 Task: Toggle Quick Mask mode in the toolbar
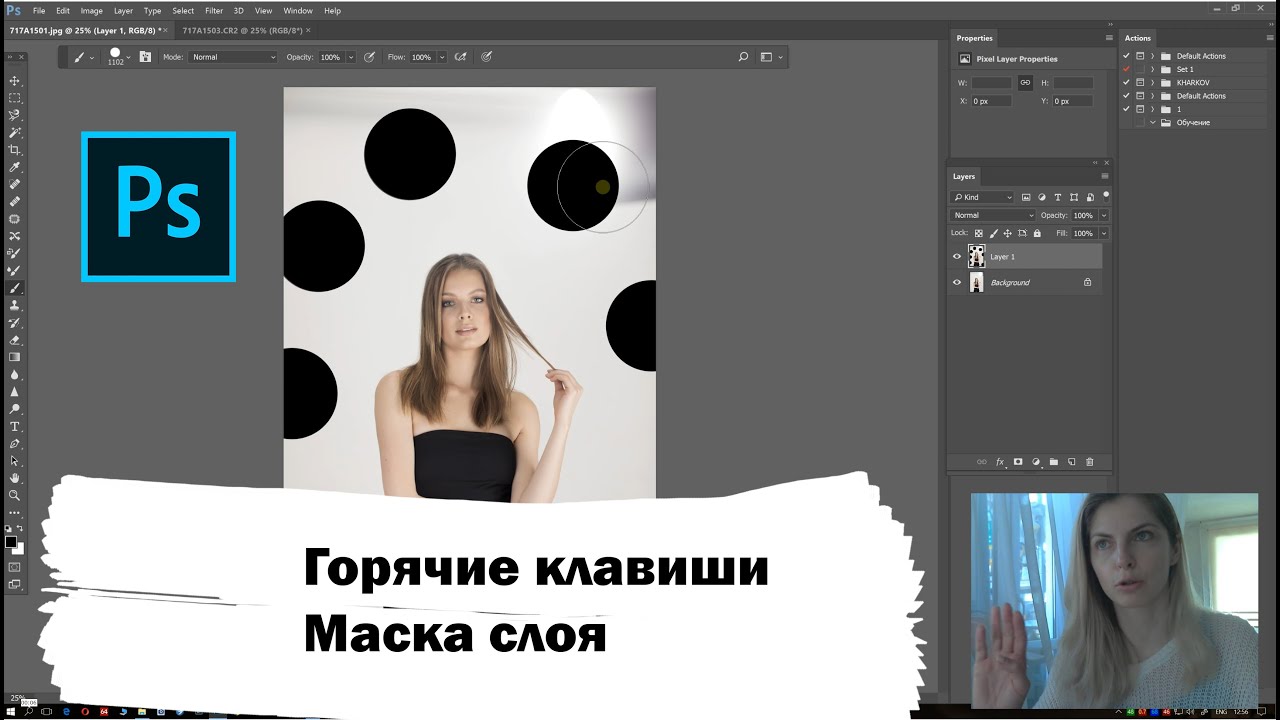click(x=14, y=567)
